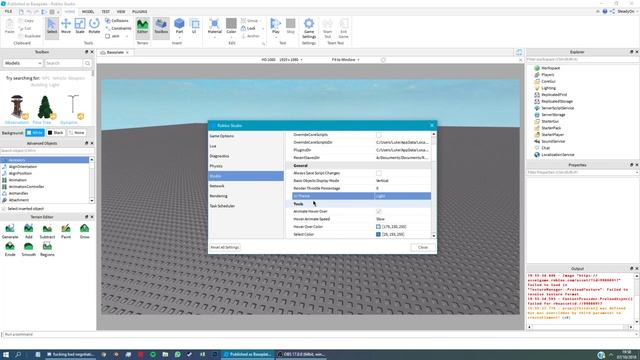Toggle Animate Hover Over checkbox
The image size is (640, 360).
pos(379,211)
